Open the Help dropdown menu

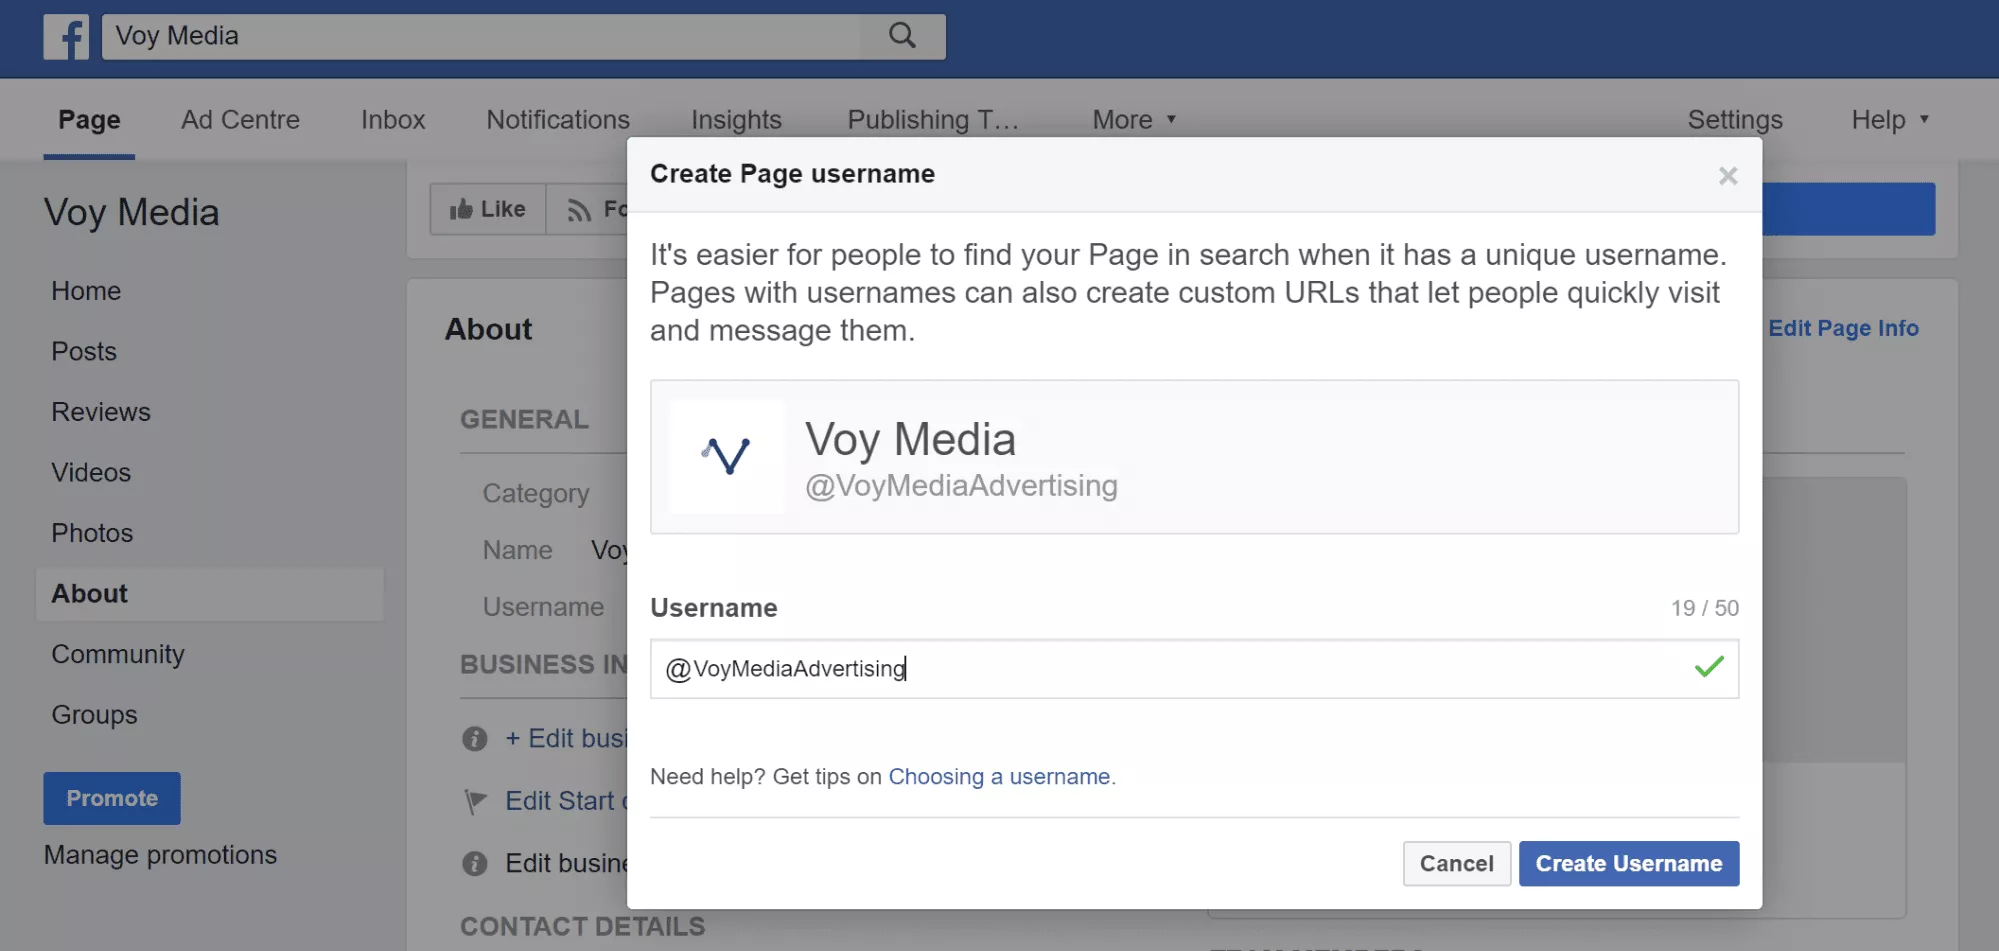pos(1889,120)
